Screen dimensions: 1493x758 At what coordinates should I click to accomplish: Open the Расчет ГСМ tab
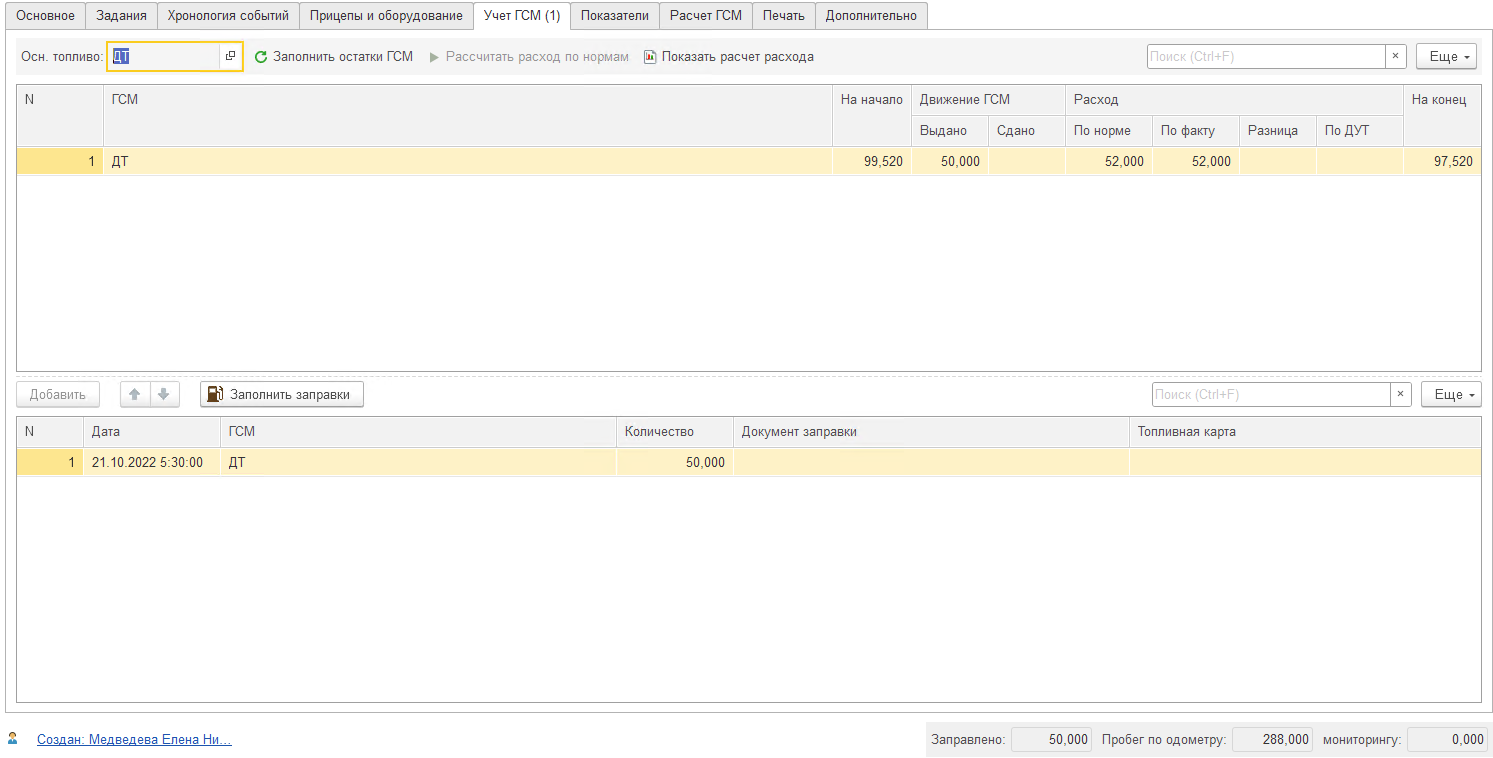pyautogui.click(x=705, y=15)
